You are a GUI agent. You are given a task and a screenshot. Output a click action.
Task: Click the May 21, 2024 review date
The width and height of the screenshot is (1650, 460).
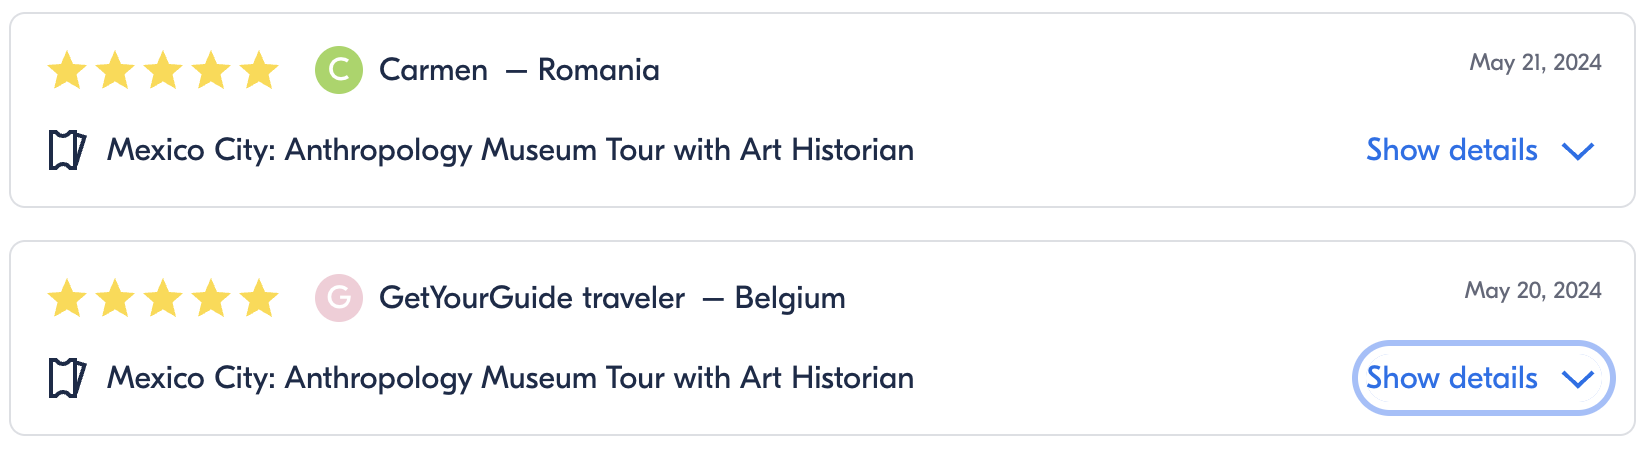pyautogui.click(x=1535, y=62)
